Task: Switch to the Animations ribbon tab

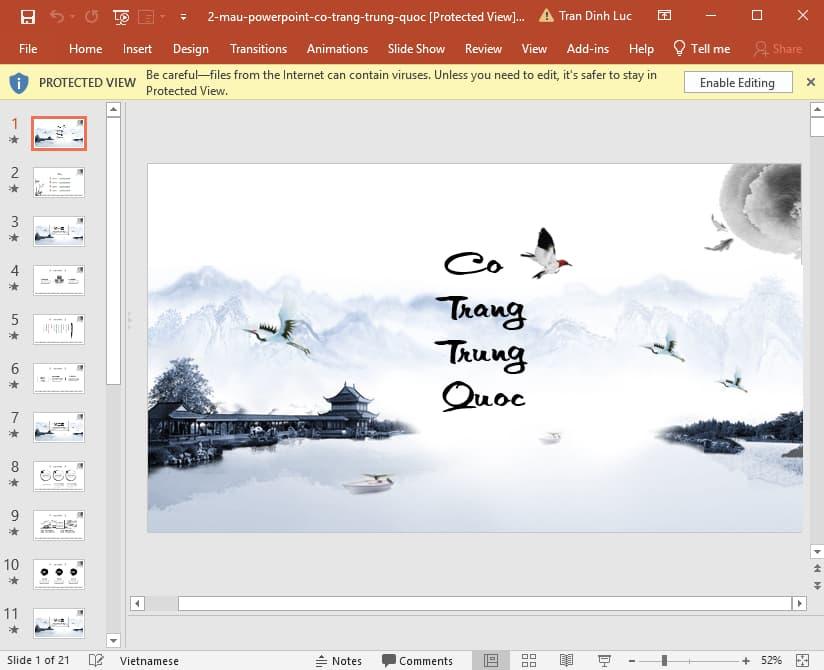Action: 337,48
